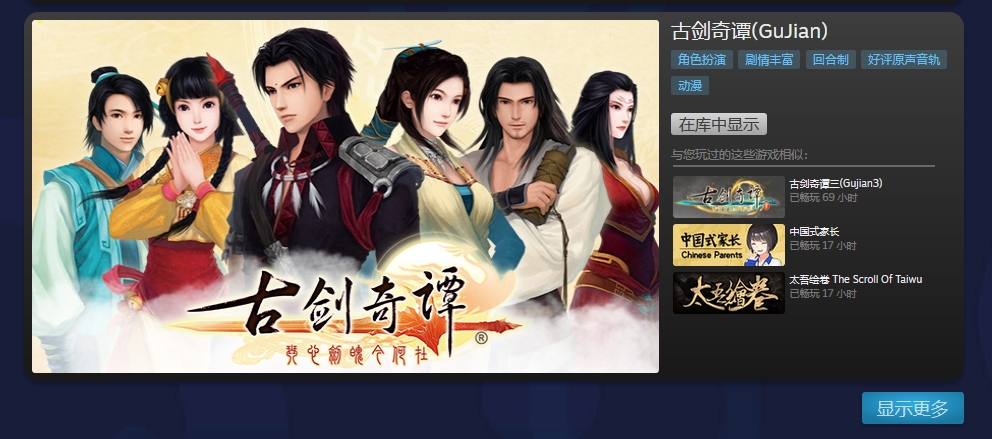This screenshot has height=439, width=992.
Task: Click the 在库中显示 button
Action: (719, 125)
